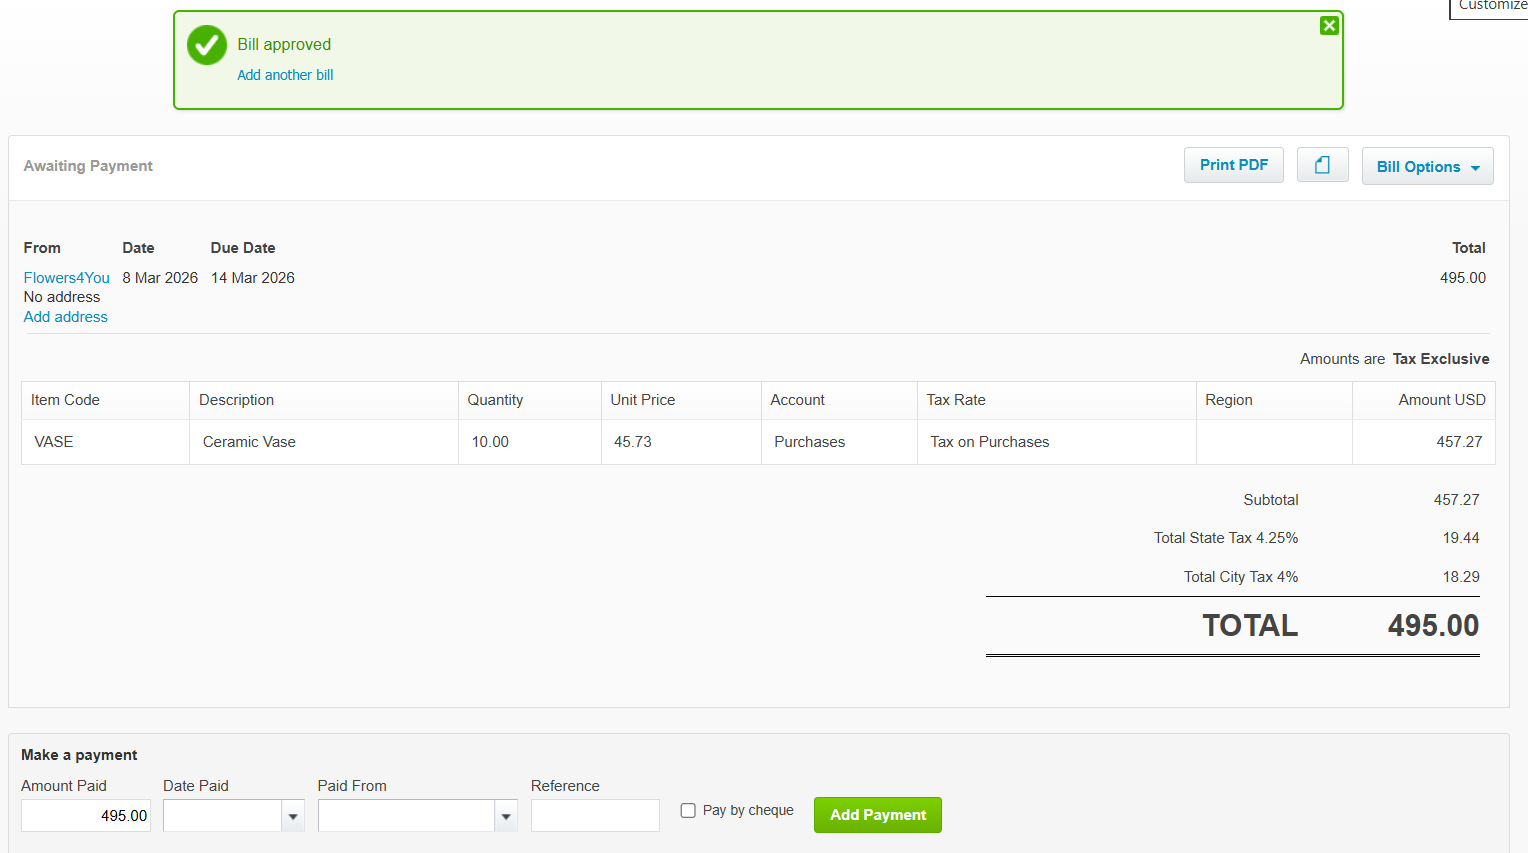Viewport: 1528px width, 853px height.
Task: Expand the Paid From account dropdown
Action: tap(506, 816)
